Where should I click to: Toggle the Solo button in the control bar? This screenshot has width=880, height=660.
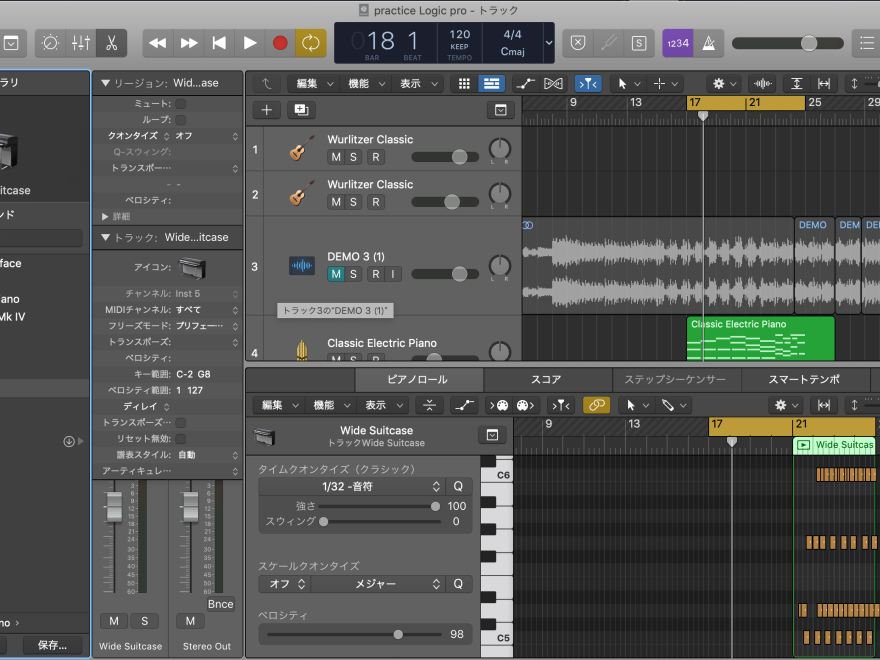[x=639, y=43]
